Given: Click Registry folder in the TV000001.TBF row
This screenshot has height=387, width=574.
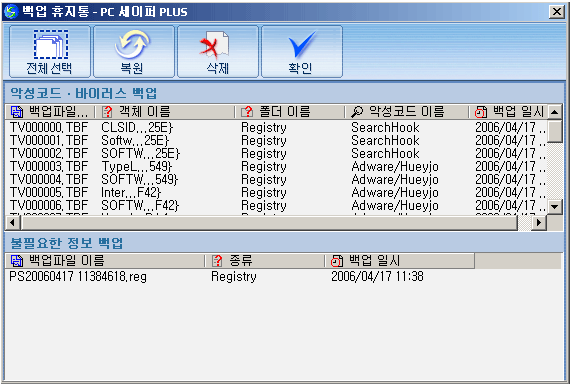Looking at the screenshot, I should pyautogui.click(x=264, y=140).
